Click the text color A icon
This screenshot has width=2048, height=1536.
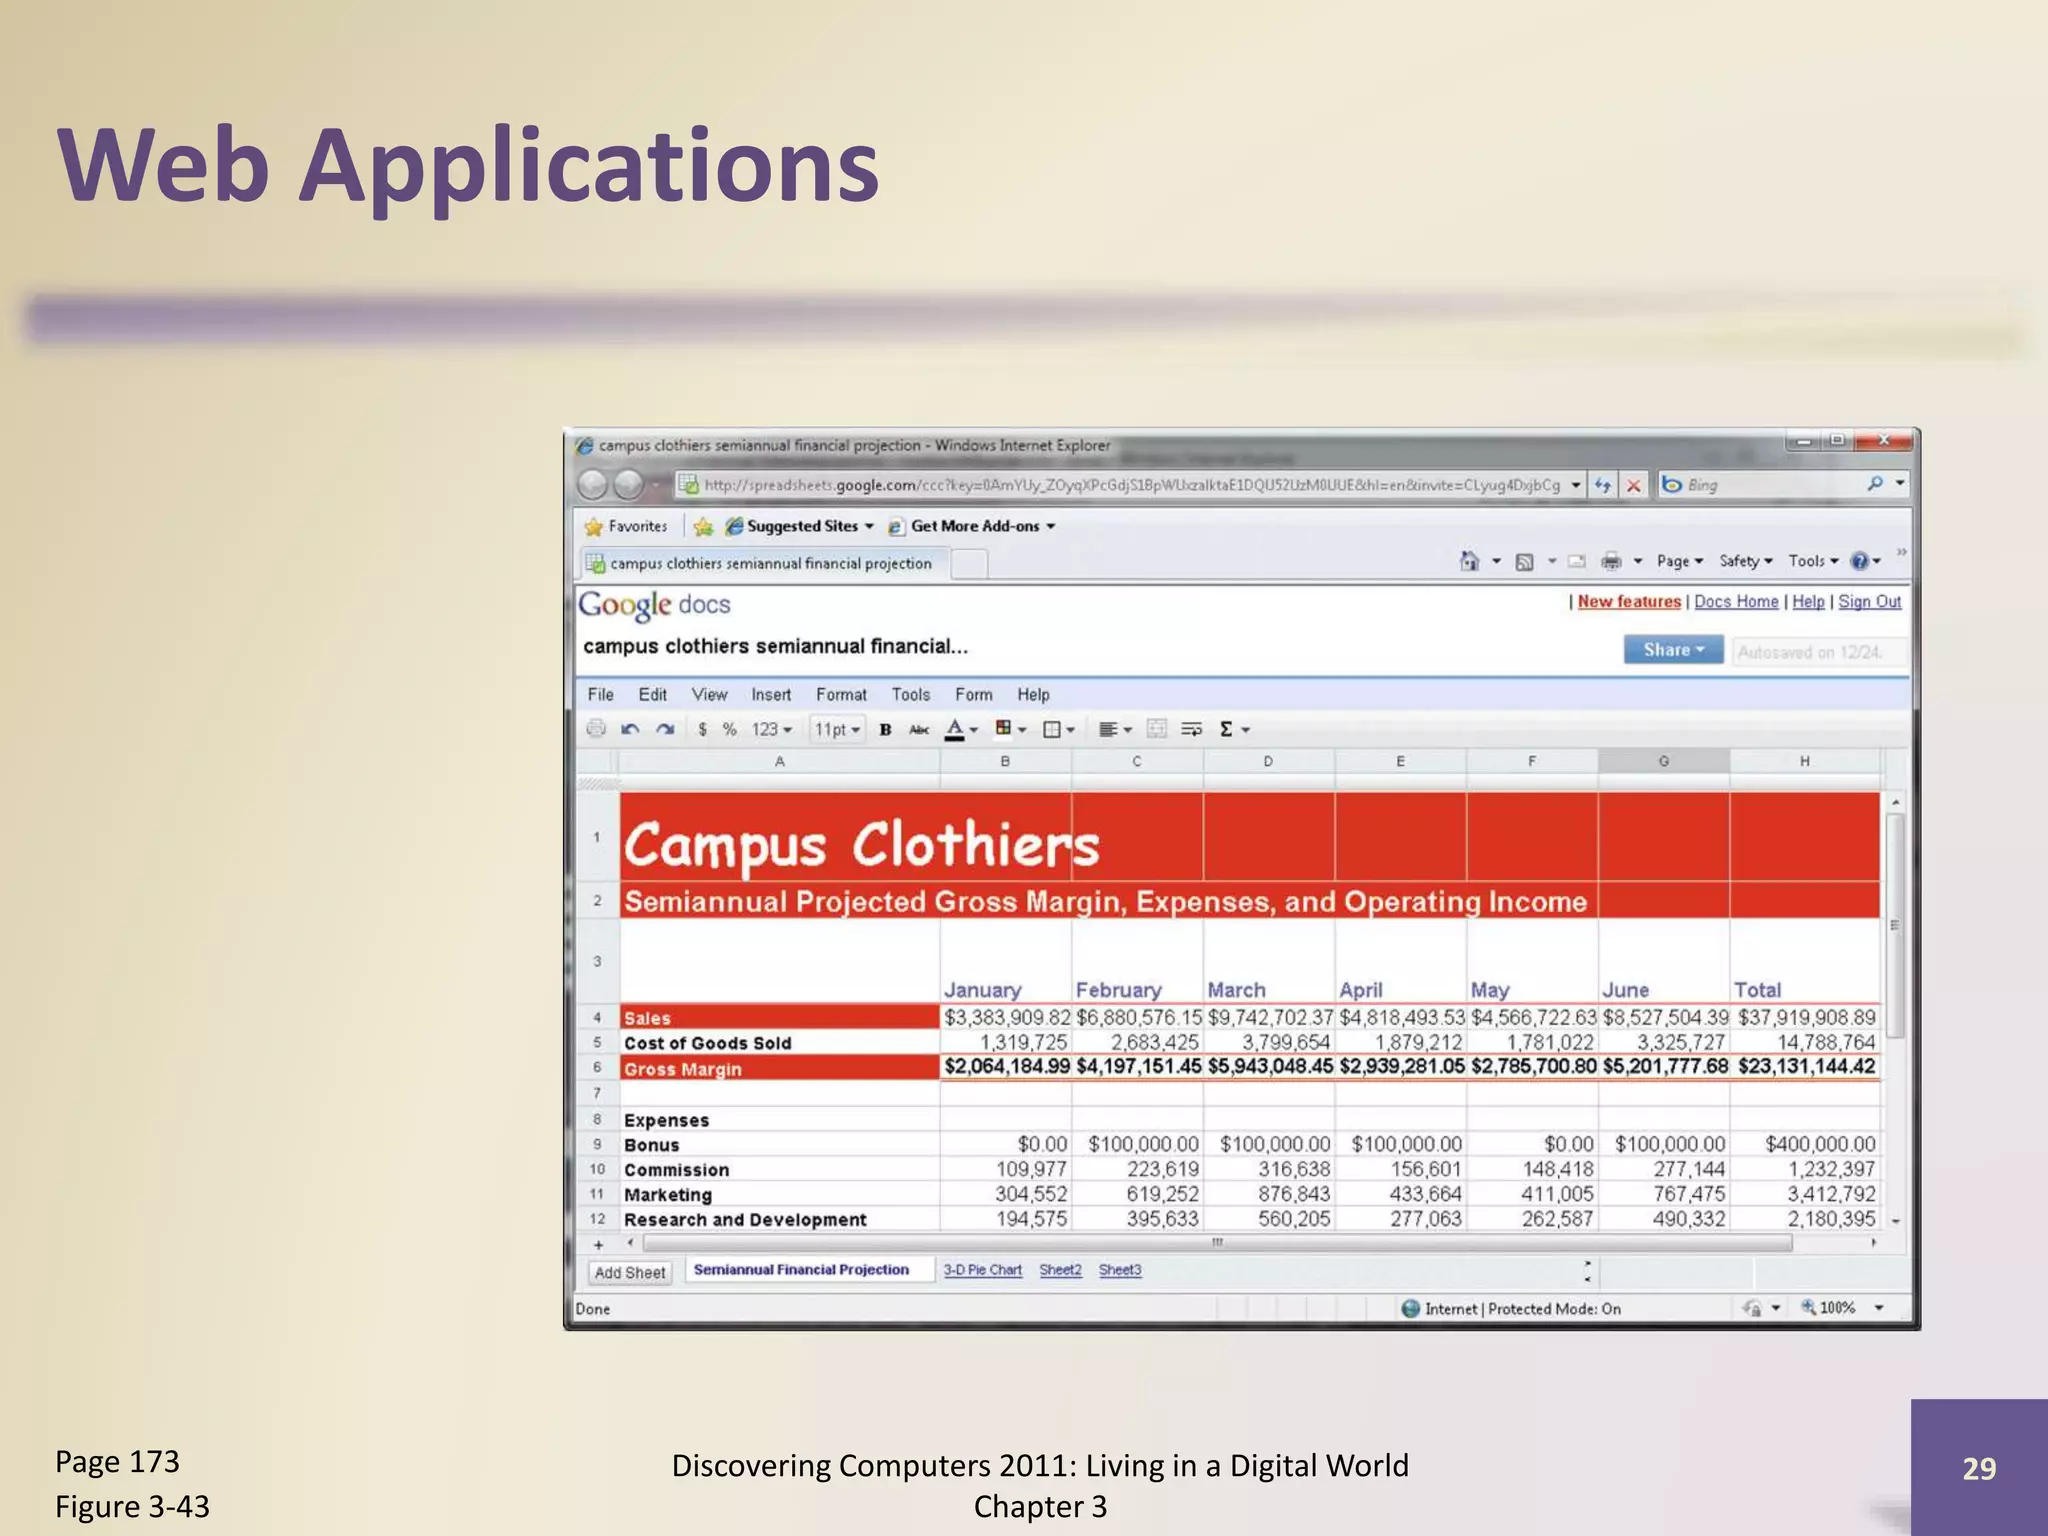pos(955,729)
